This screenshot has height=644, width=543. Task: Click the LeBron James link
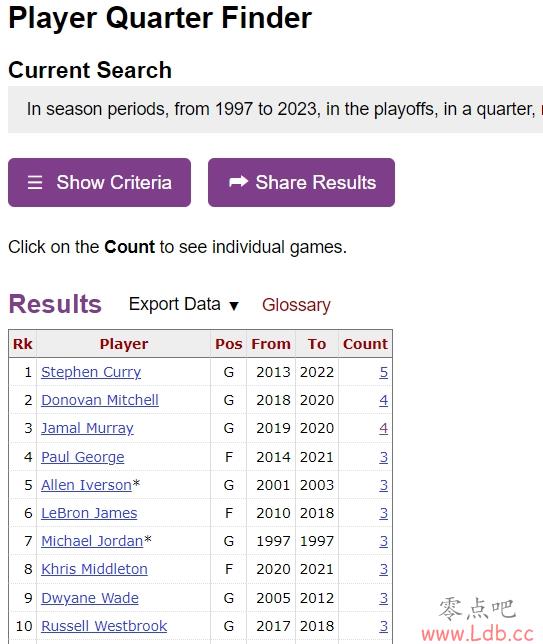pyautogui.click(x=89, y=513)
